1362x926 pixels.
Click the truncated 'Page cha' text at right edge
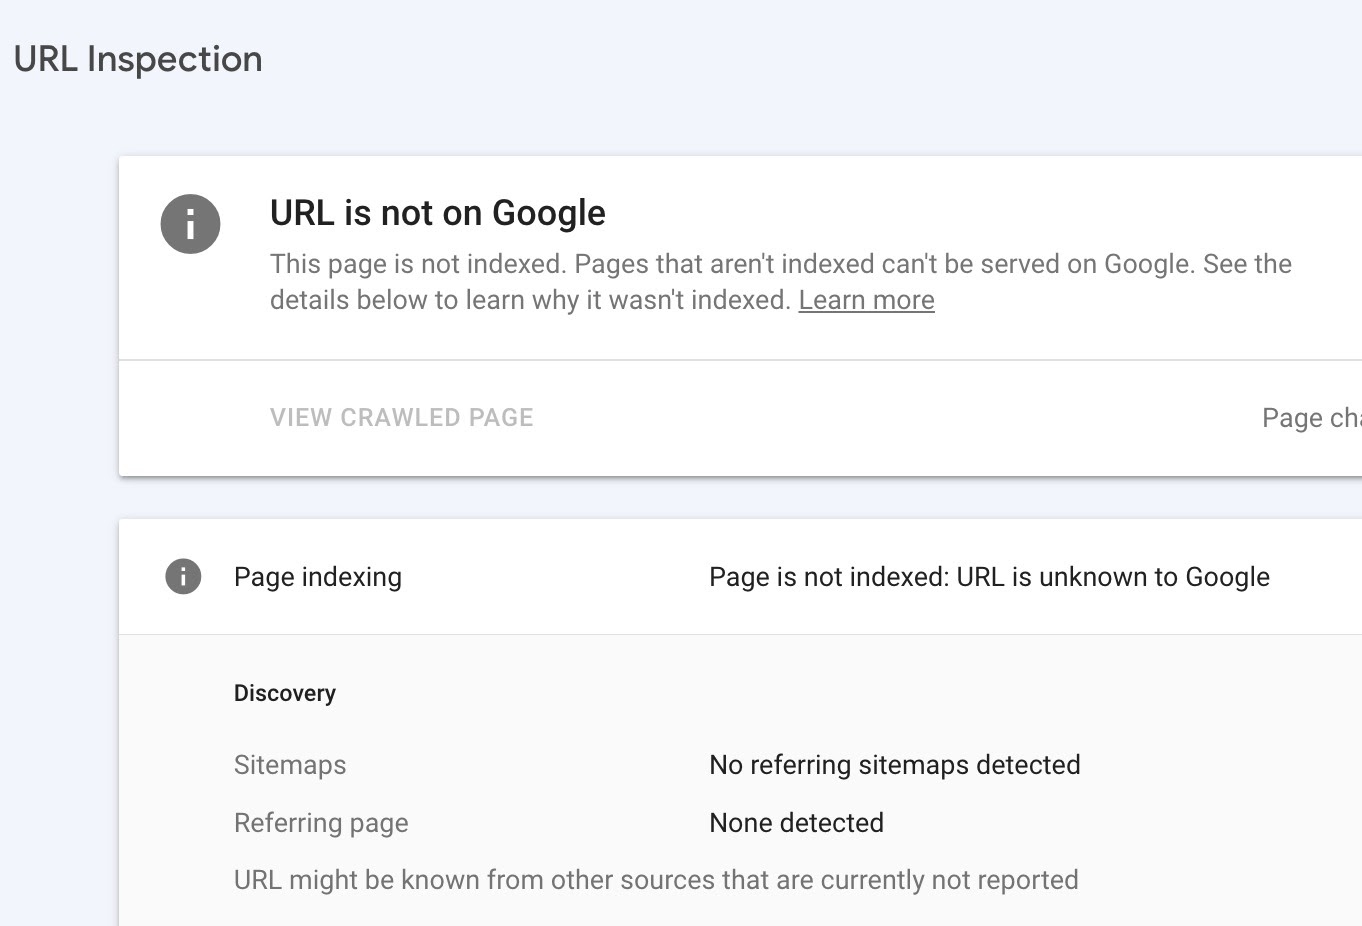pyautogui.click(x=1310, y=418)
